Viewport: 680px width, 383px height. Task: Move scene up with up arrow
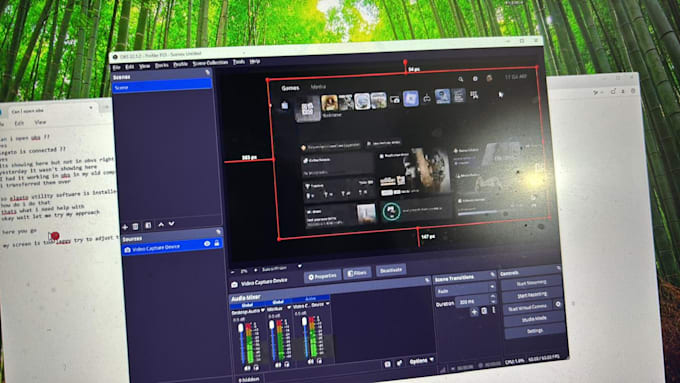point(161,225)
